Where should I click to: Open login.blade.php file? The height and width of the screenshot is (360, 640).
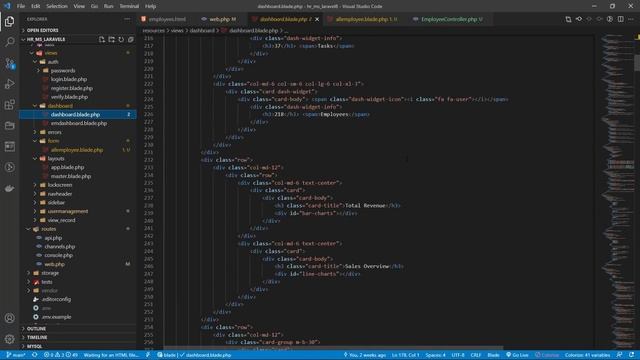point(78,80)
